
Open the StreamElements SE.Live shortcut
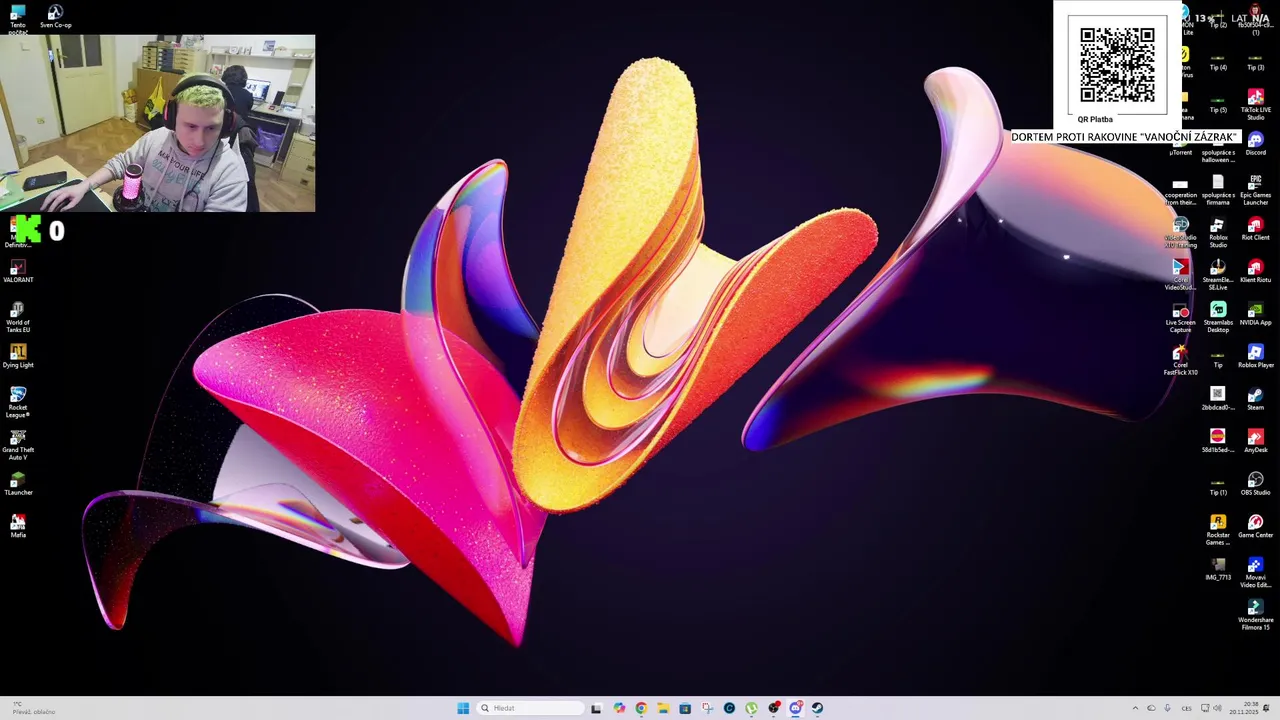[x=1218, y=274]
